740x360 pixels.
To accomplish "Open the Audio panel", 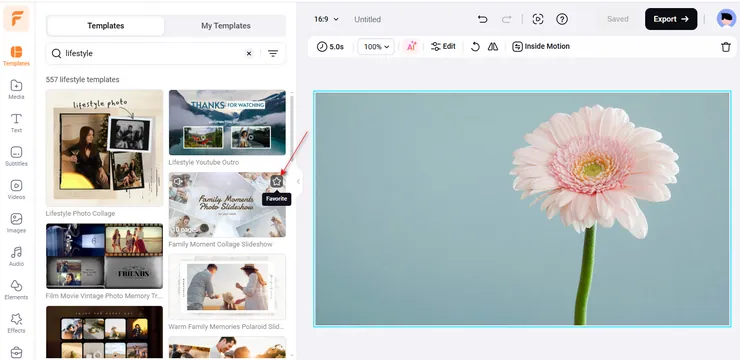I will coord(16,256).
